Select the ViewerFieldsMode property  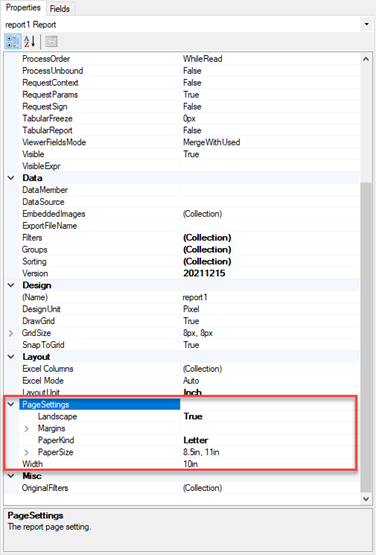(x=54, y=142)
